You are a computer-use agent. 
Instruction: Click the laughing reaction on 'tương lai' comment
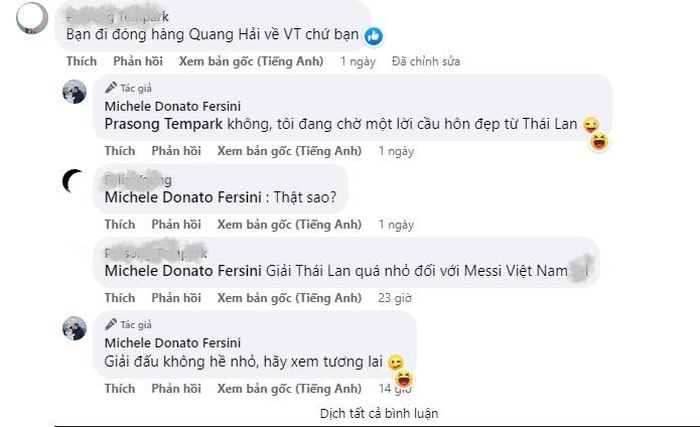[x=404, y=380]
